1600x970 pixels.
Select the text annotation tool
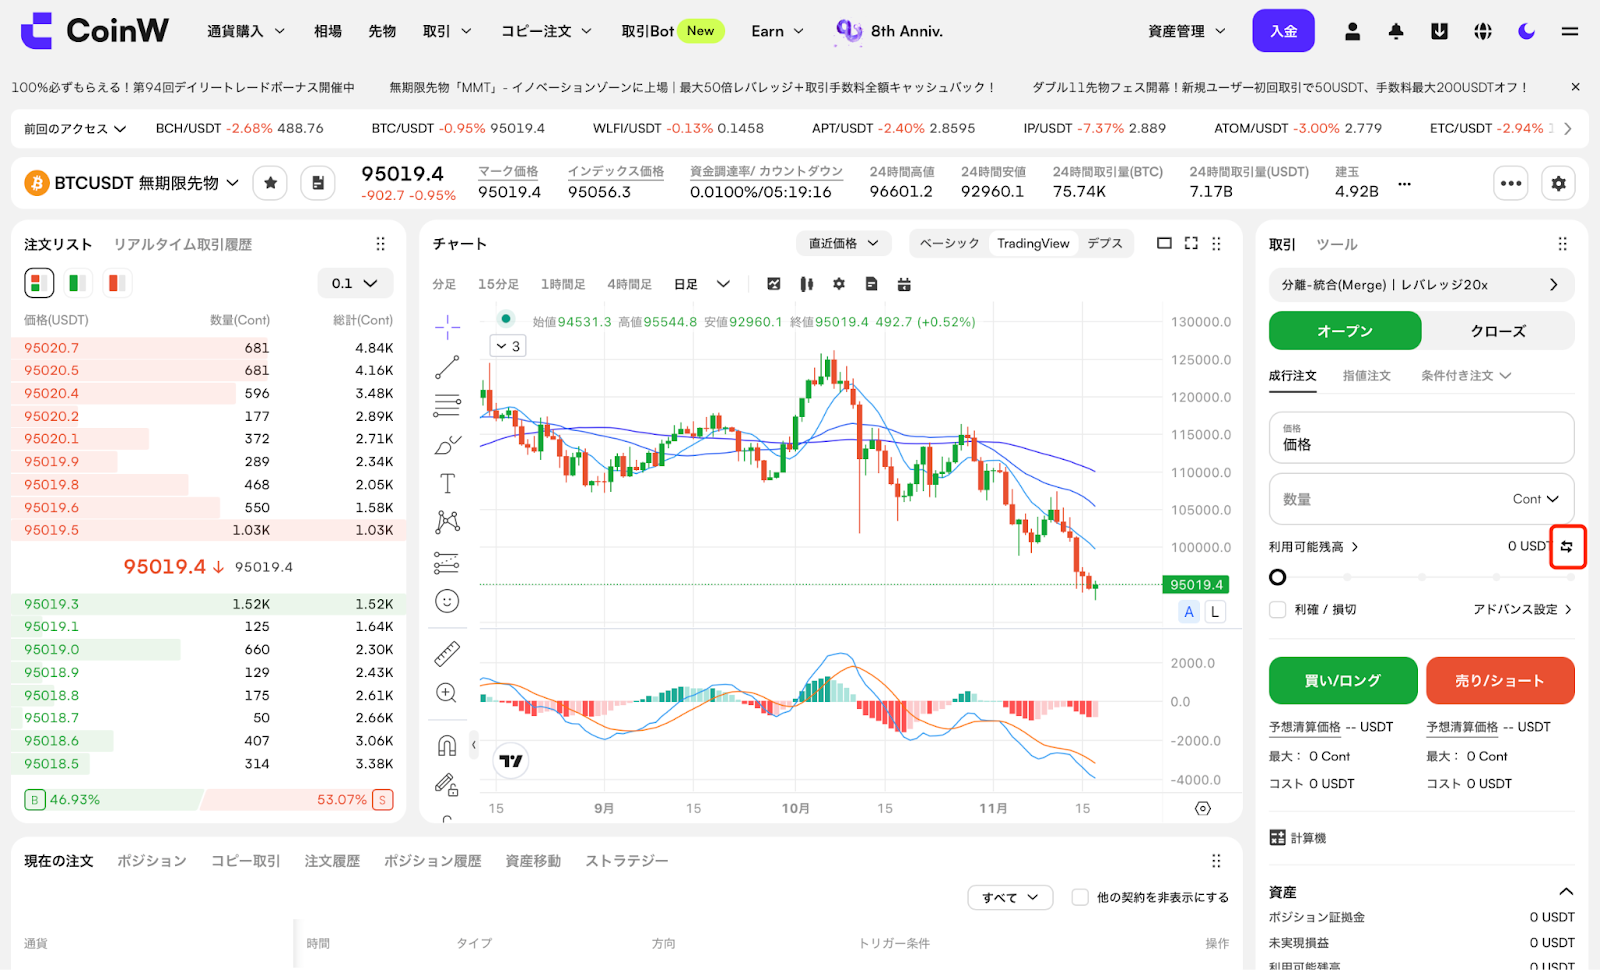447,484
